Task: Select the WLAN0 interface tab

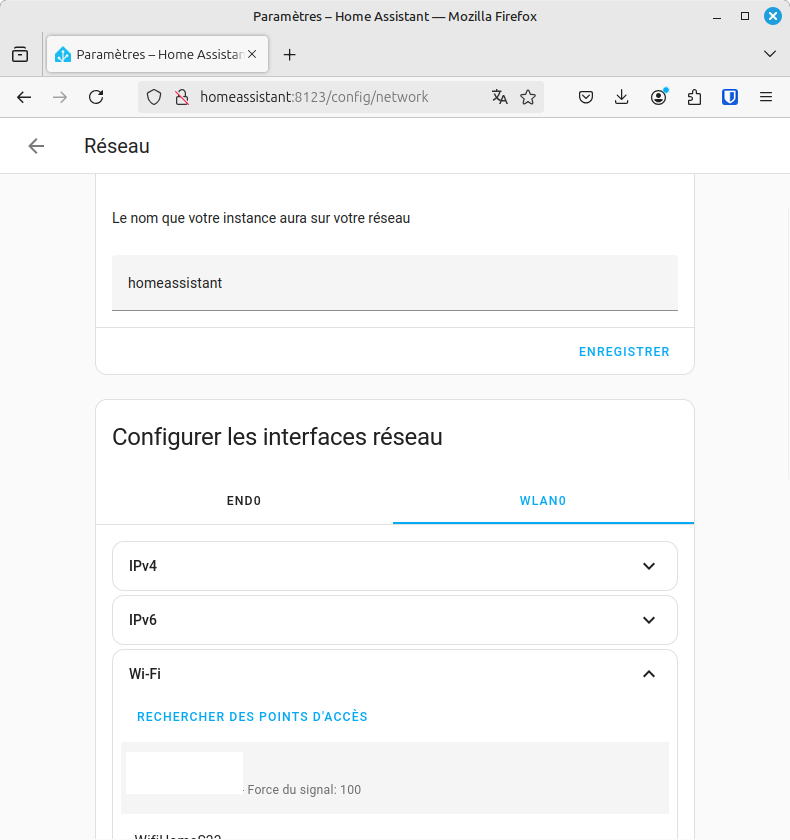Action: (x=543, y=501)
